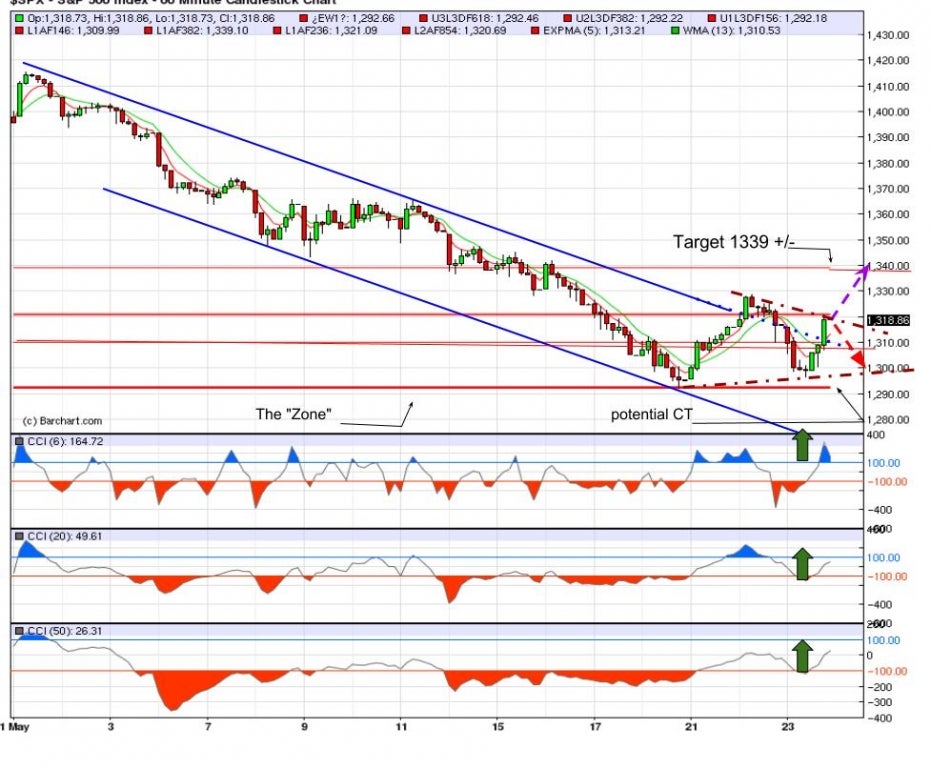Click the red ¿EW1? legend swatch

(303, 18)
